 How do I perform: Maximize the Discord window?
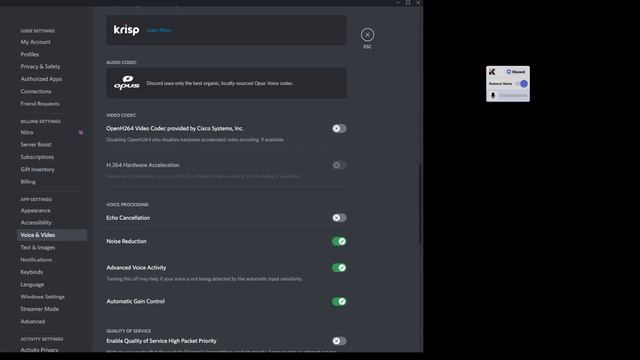pyautogui.click(x=408, y=2)
